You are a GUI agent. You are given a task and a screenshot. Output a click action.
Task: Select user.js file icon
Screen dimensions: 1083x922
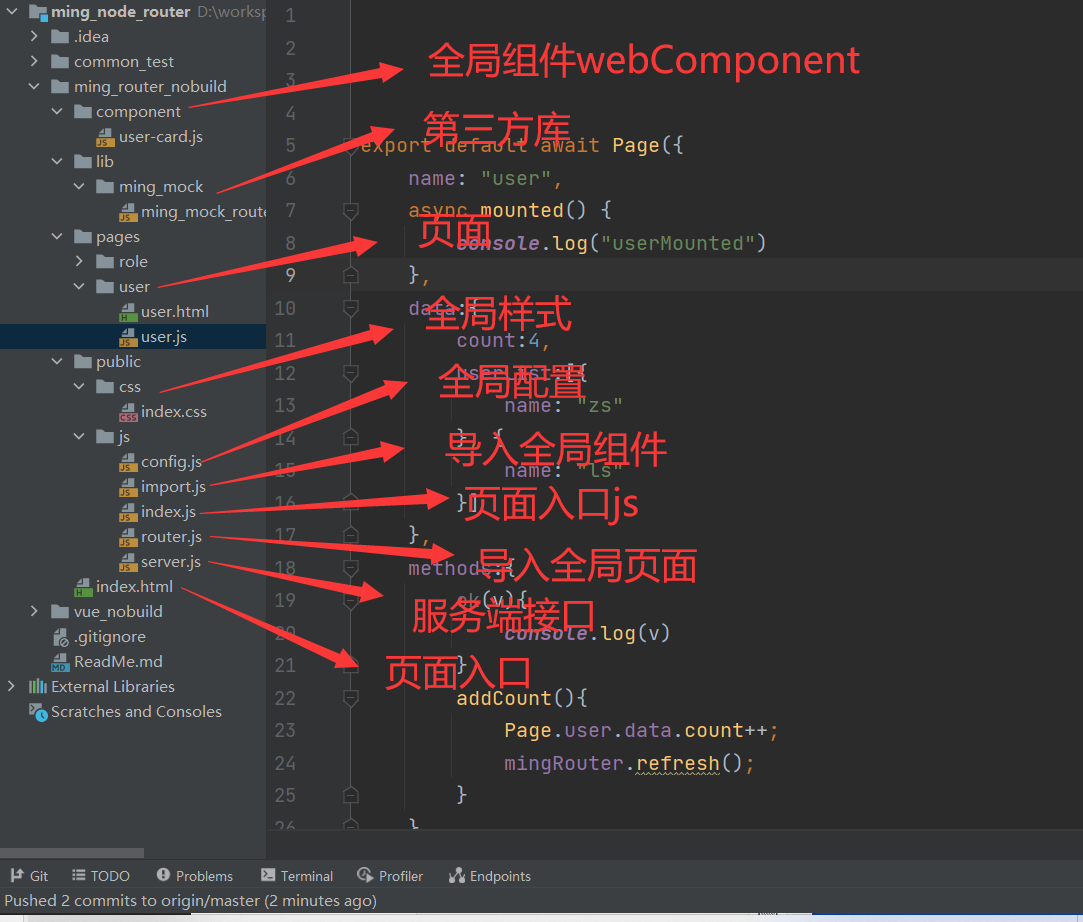(x=128, y=337)
